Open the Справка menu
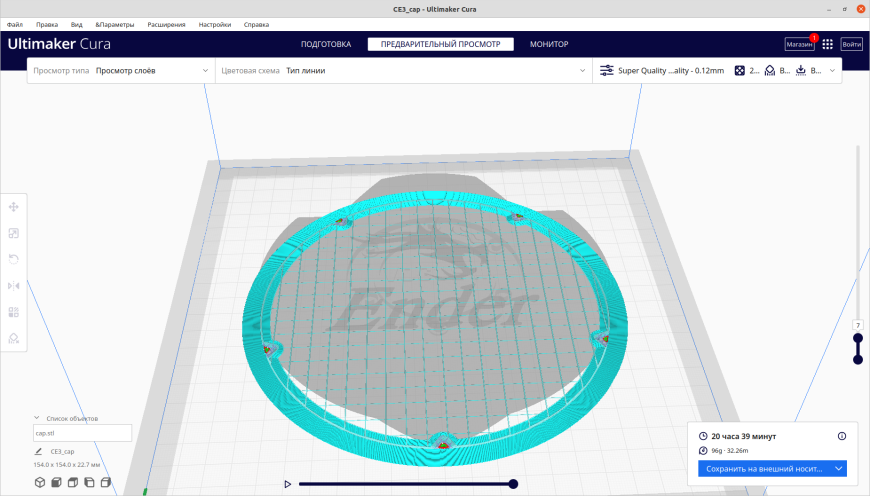This screenshot has width=870, height=496. [x=256, y=24]
